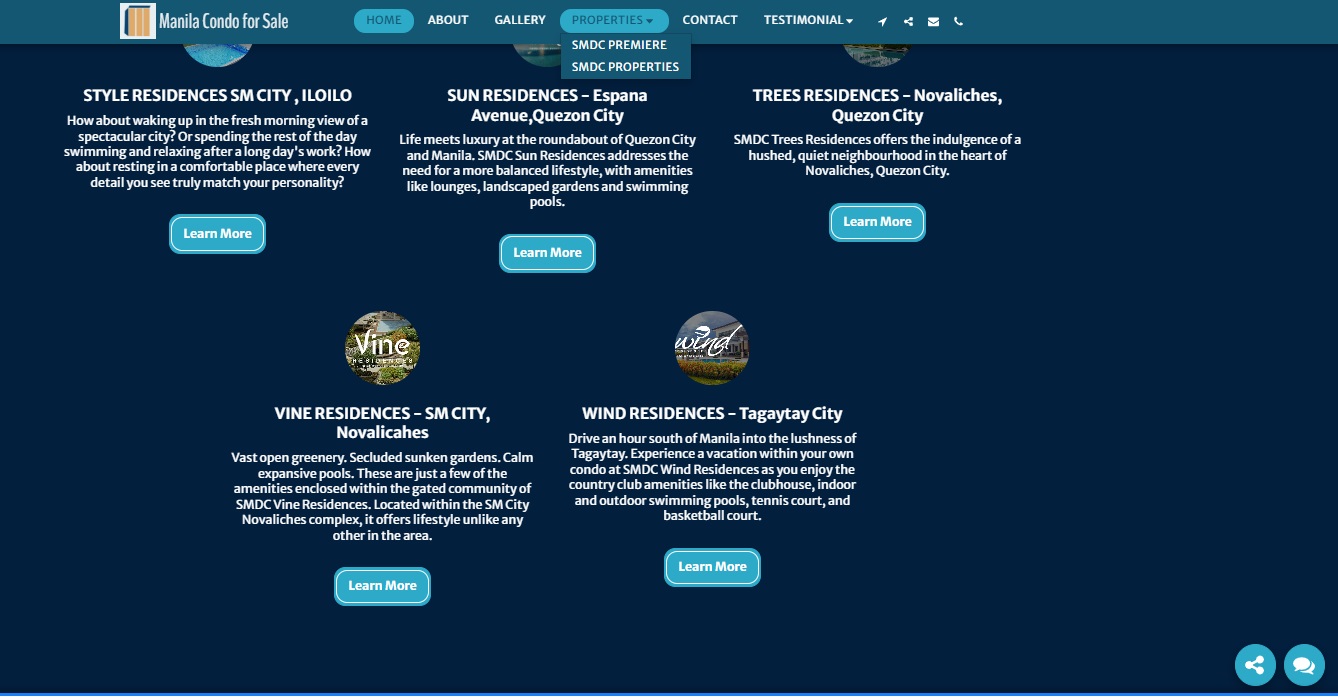The height and width of the screenshot is (697, 1338).
Task: Click the Wind Residences circular logo
Action: (x=712, y=348)
